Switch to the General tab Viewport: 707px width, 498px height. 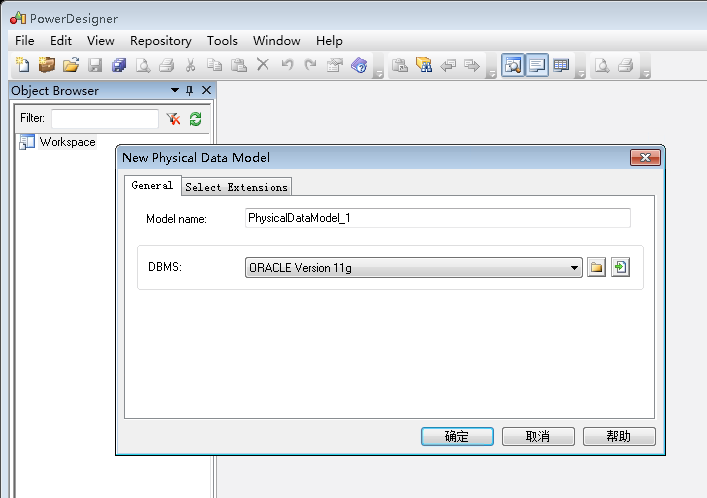coord(152,185)
